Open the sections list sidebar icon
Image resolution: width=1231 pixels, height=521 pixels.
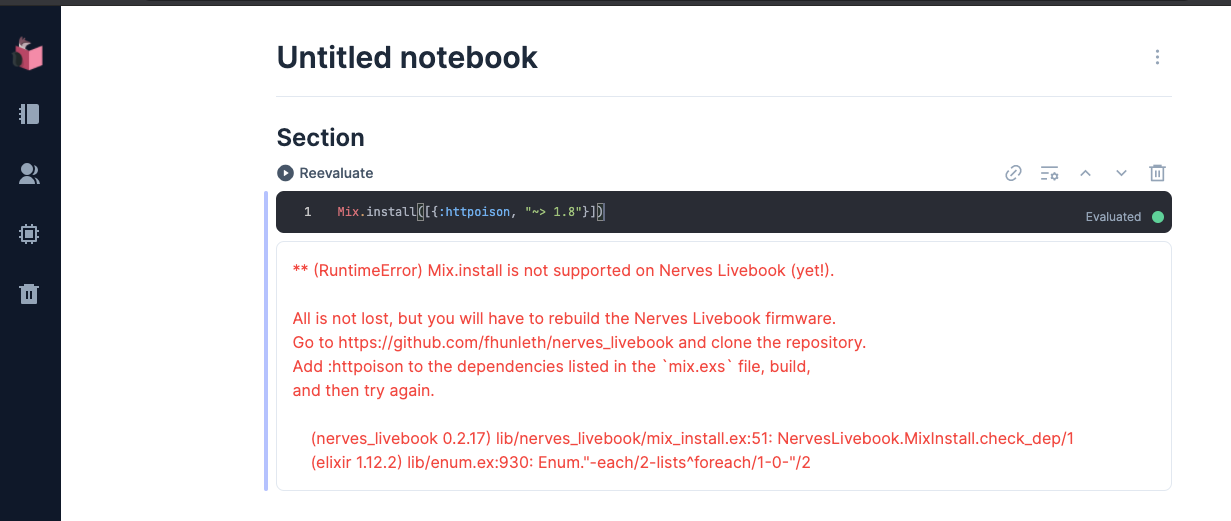[29, 114]
